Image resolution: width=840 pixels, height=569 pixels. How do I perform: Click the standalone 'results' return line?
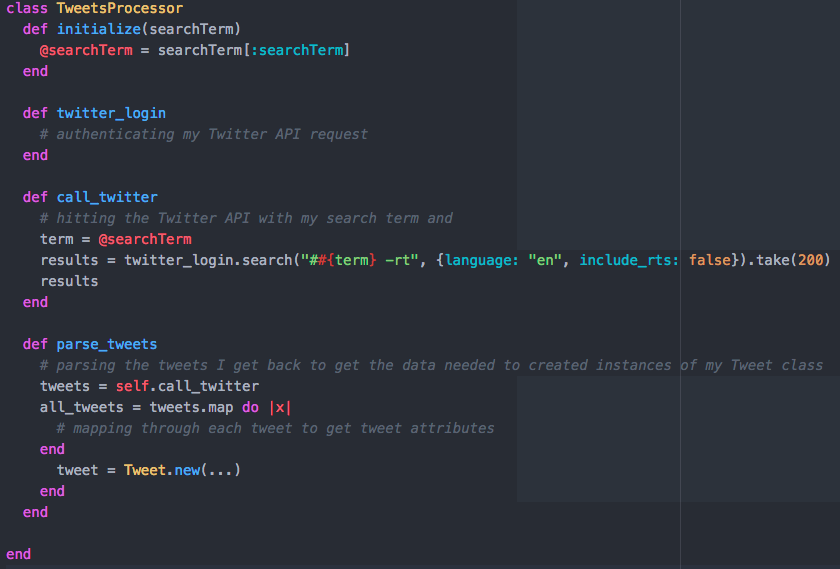click(x=69, y=281)
